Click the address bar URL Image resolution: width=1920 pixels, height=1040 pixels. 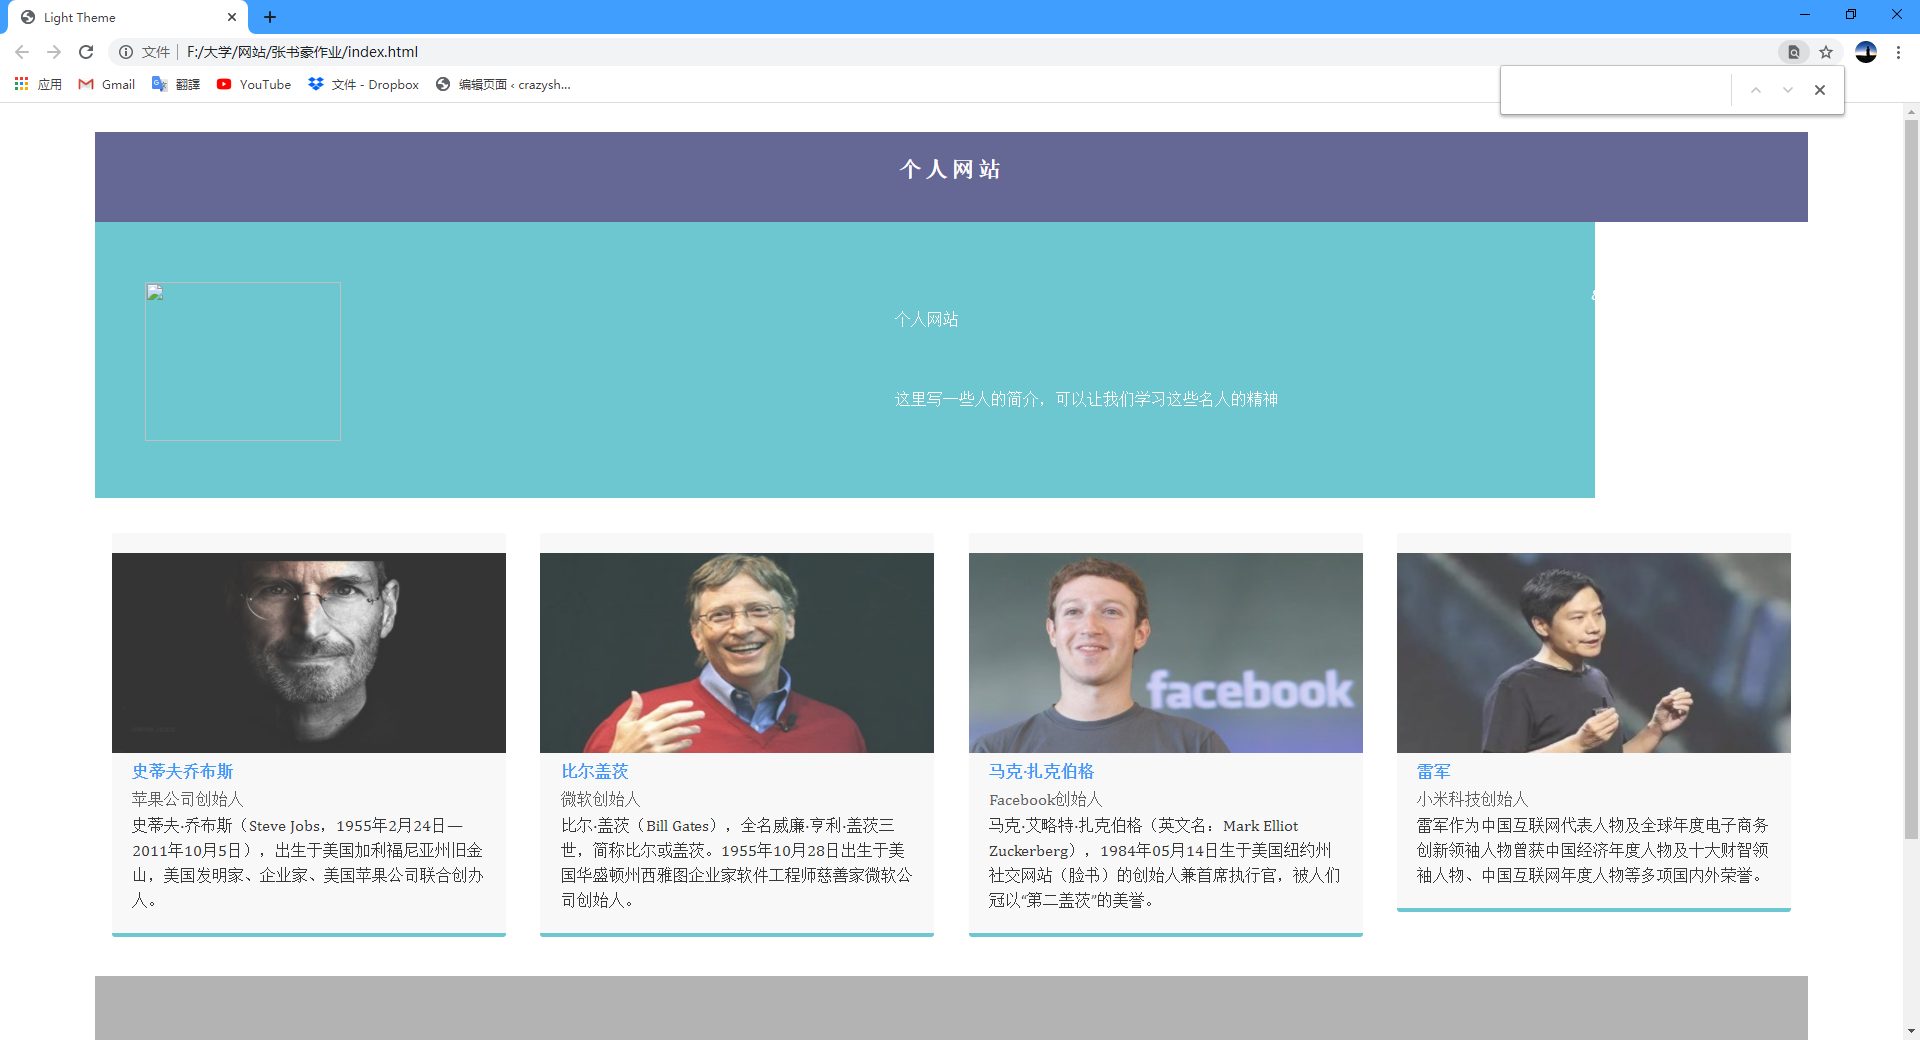tap(302, 52)
